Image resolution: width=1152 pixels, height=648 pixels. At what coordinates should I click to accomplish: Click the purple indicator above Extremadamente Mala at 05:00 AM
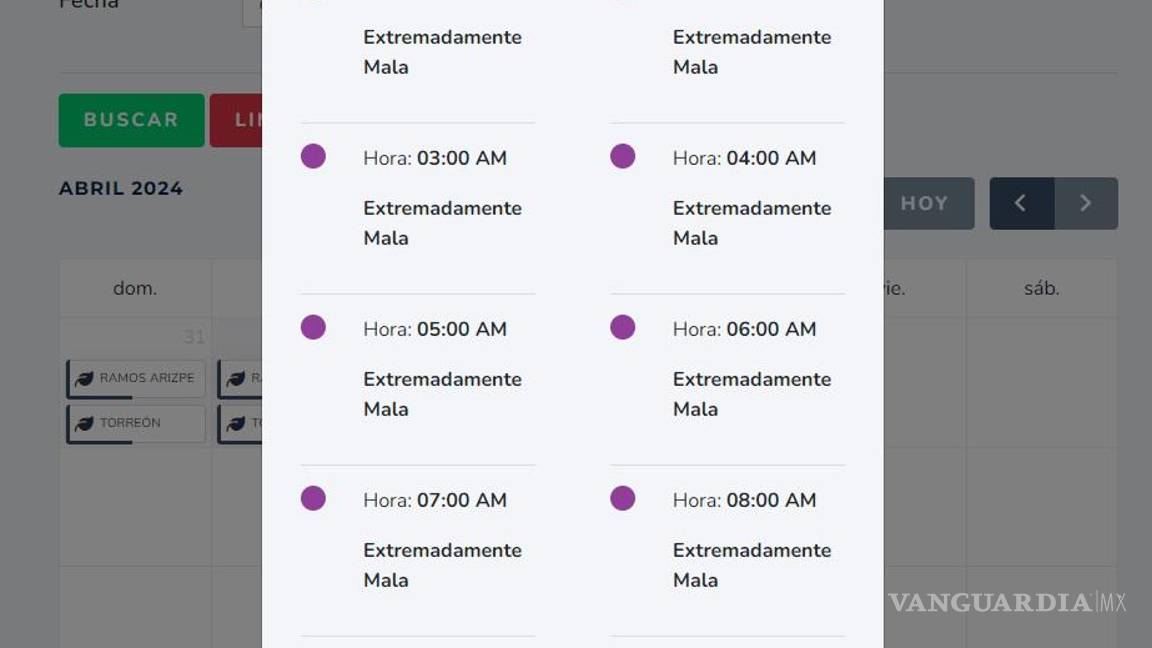click(313, 327)
